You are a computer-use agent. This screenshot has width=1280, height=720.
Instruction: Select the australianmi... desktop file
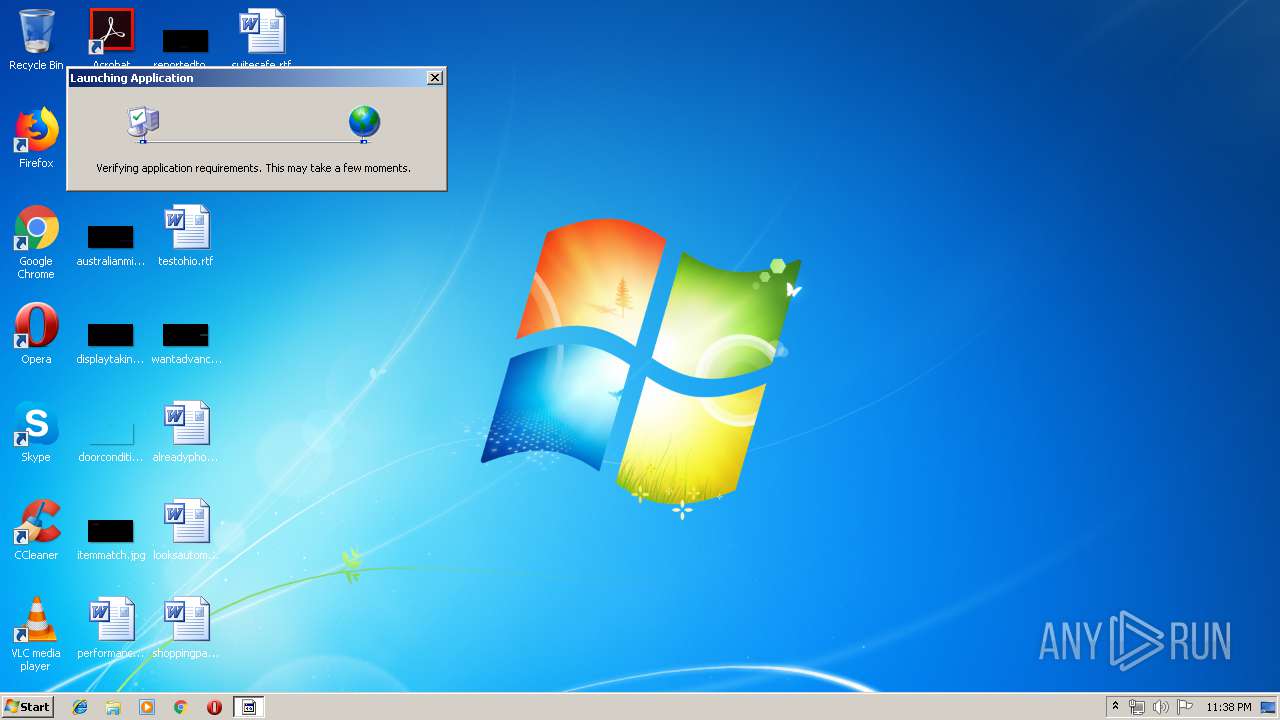coord(110,246)
